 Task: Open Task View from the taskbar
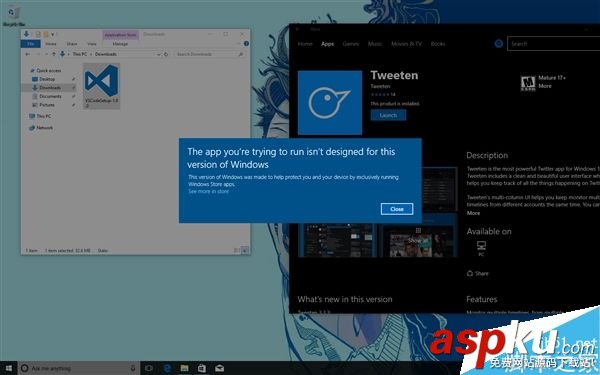click(149, 368)
